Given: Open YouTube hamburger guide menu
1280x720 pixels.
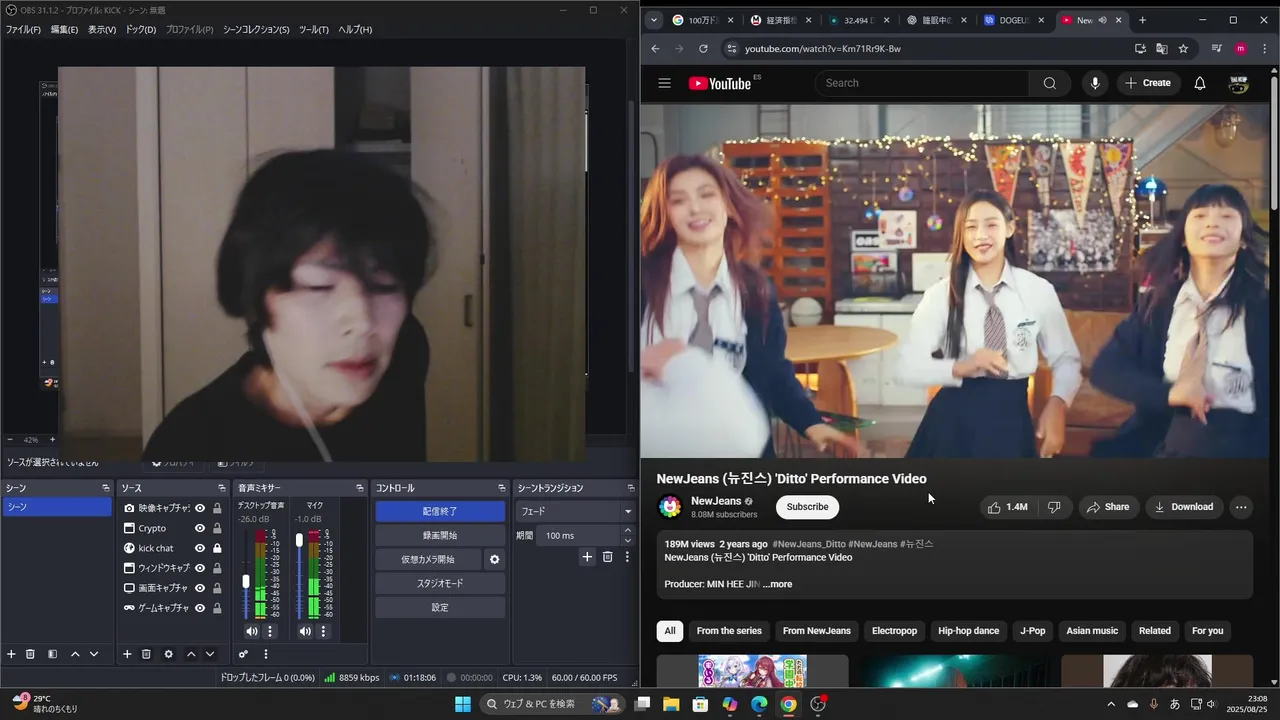Looking at the screenshot, I should [x=665, y=83].
